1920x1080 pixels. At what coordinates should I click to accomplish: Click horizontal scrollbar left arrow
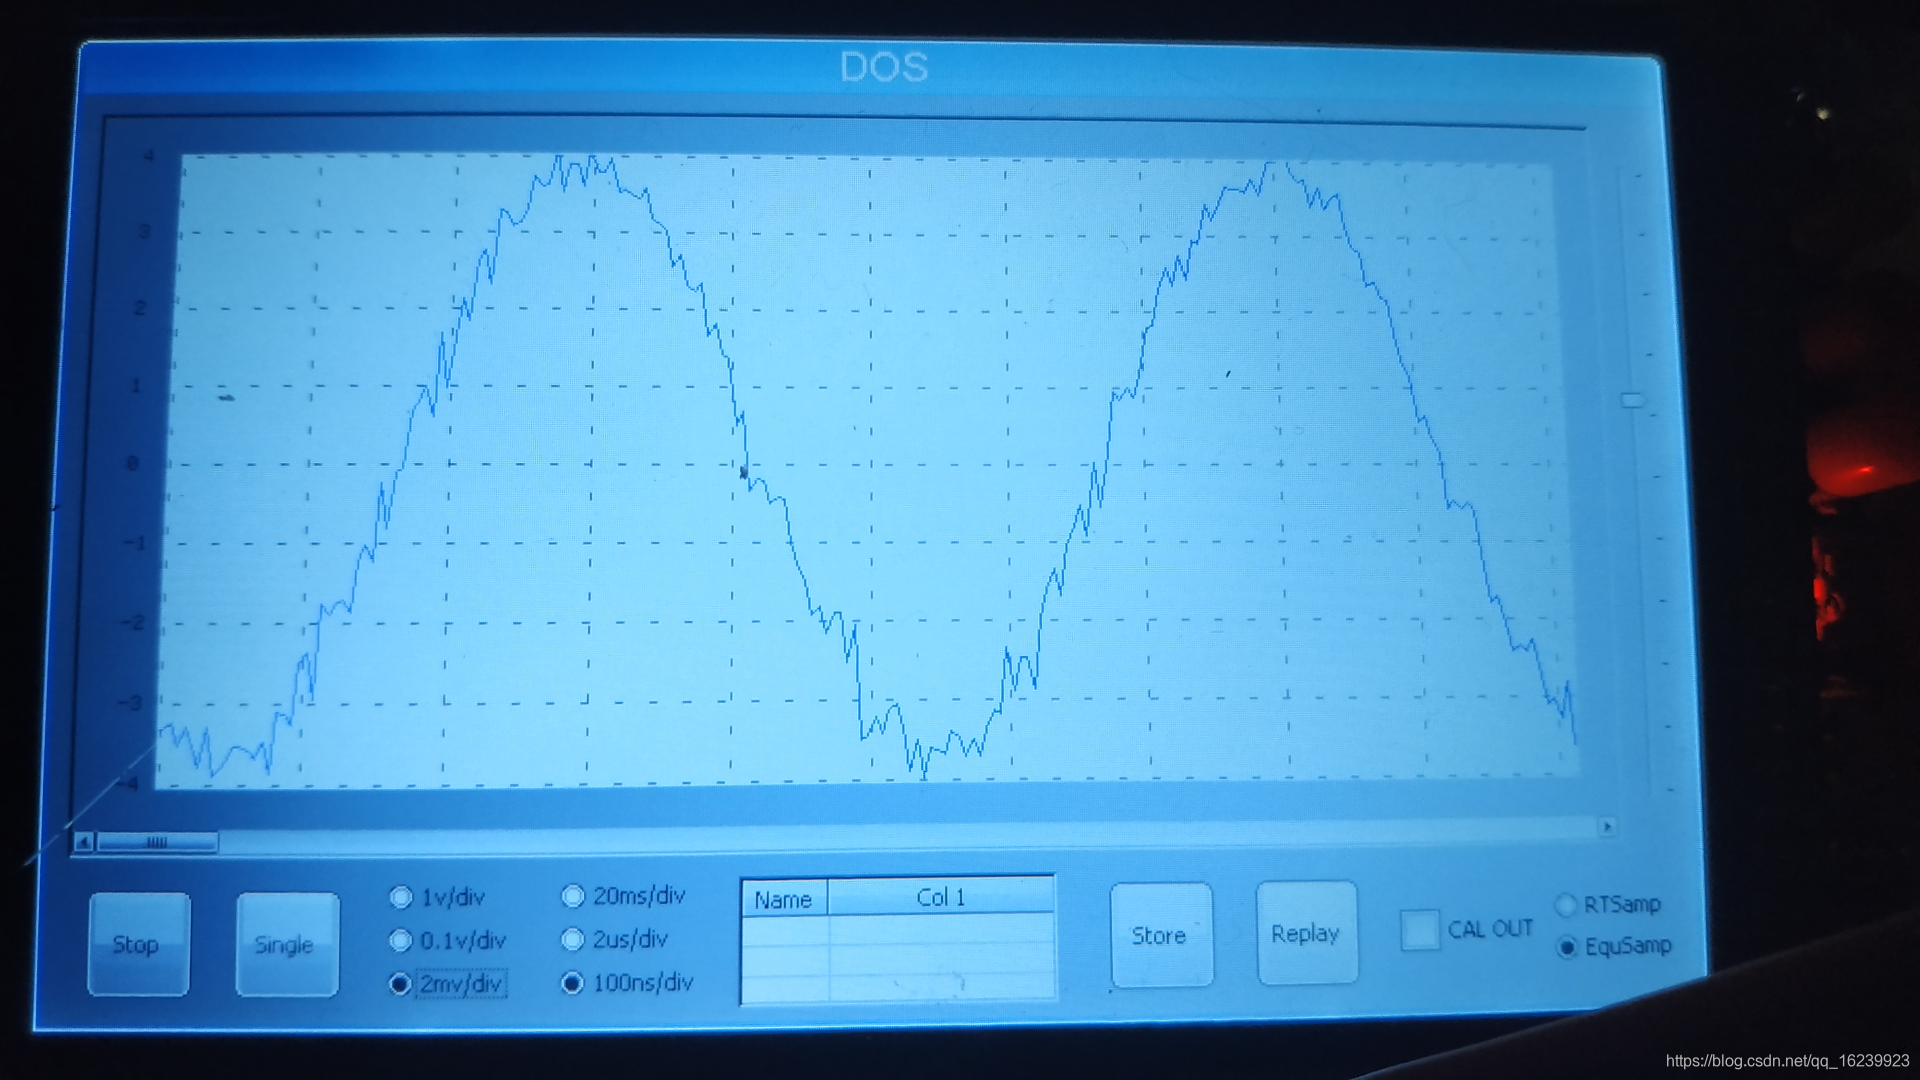(85, 842)
